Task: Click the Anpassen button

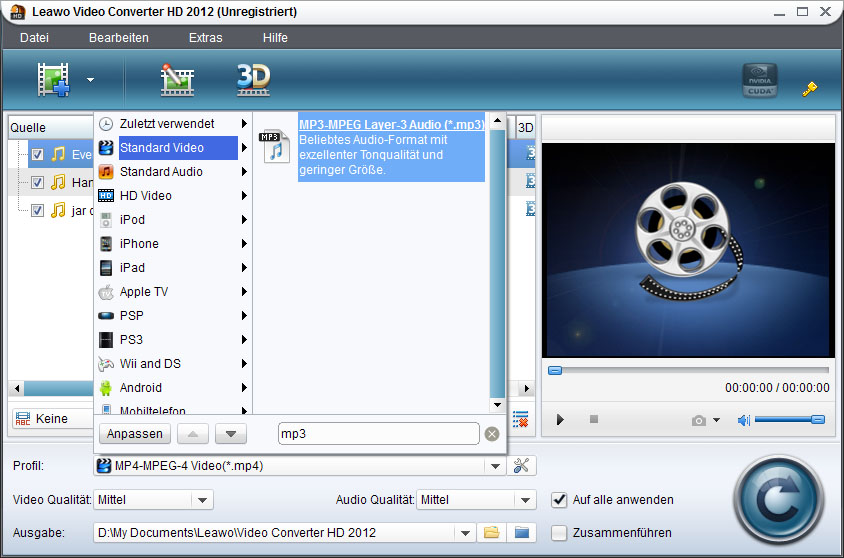Action: coord(133,434)
